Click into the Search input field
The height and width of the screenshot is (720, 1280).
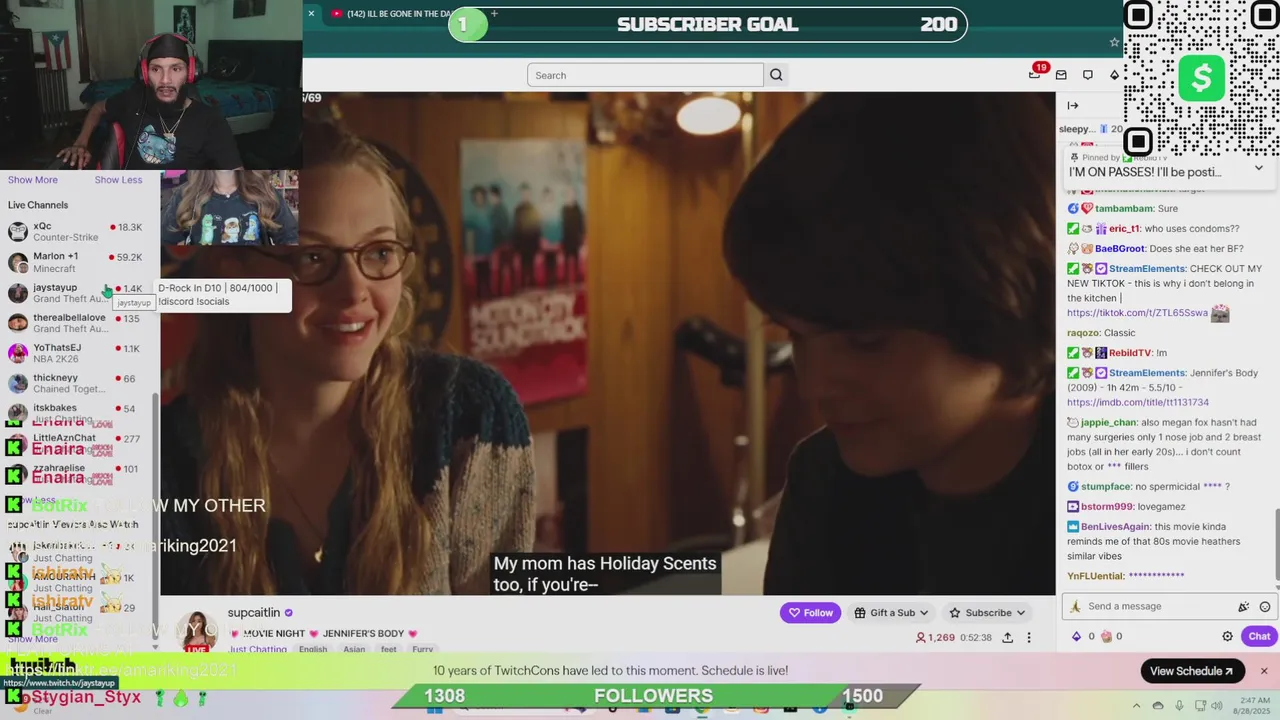pyautogui.click(x=645, y=75)
